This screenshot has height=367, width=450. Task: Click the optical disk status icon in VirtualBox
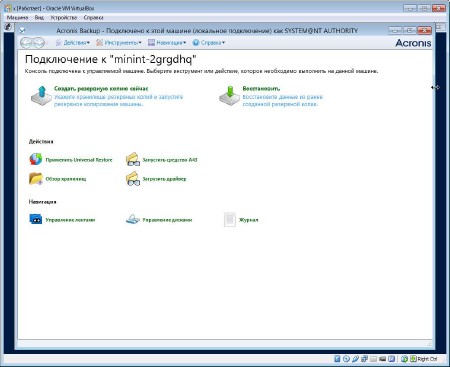[x=346, y=359]
